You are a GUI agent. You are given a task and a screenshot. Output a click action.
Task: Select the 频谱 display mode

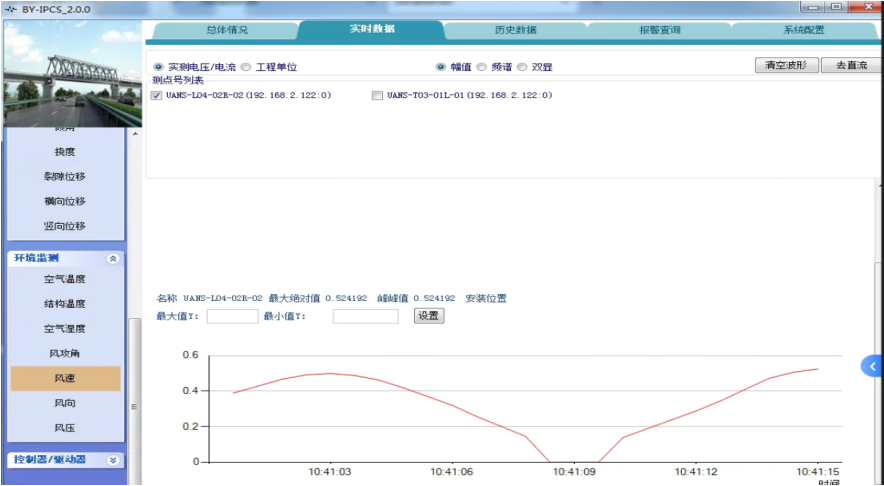(x=481, y=68)
